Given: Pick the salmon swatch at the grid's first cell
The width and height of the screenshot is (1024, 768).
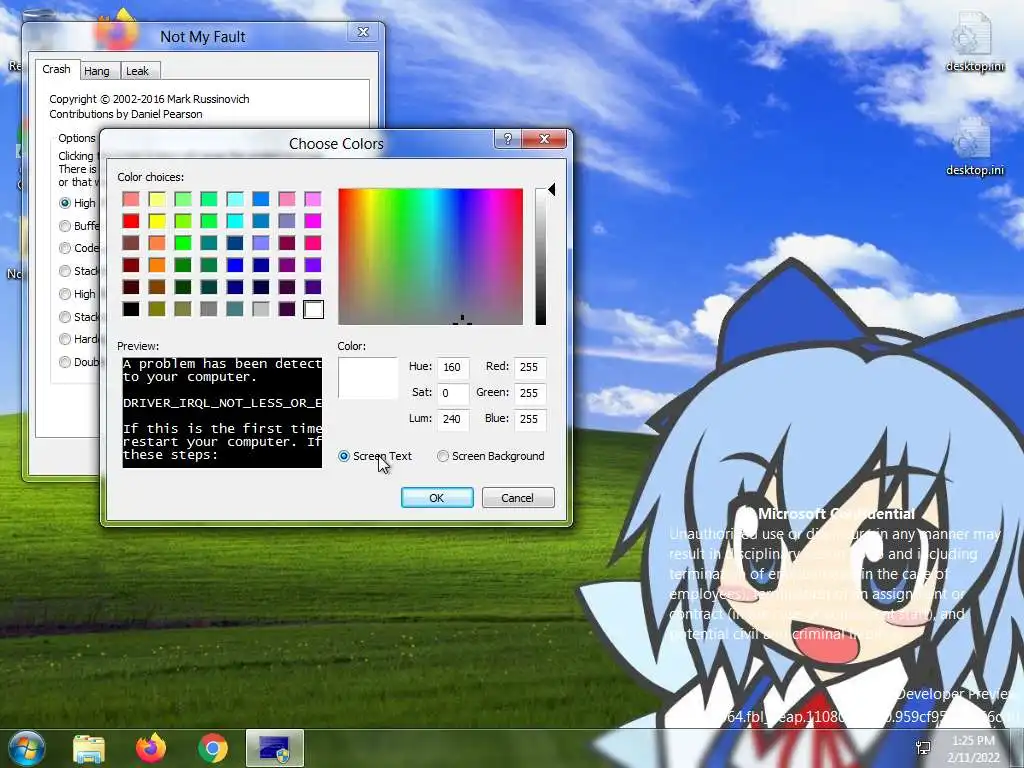Looking at the screenshot, I should click(x=131, y=199).
